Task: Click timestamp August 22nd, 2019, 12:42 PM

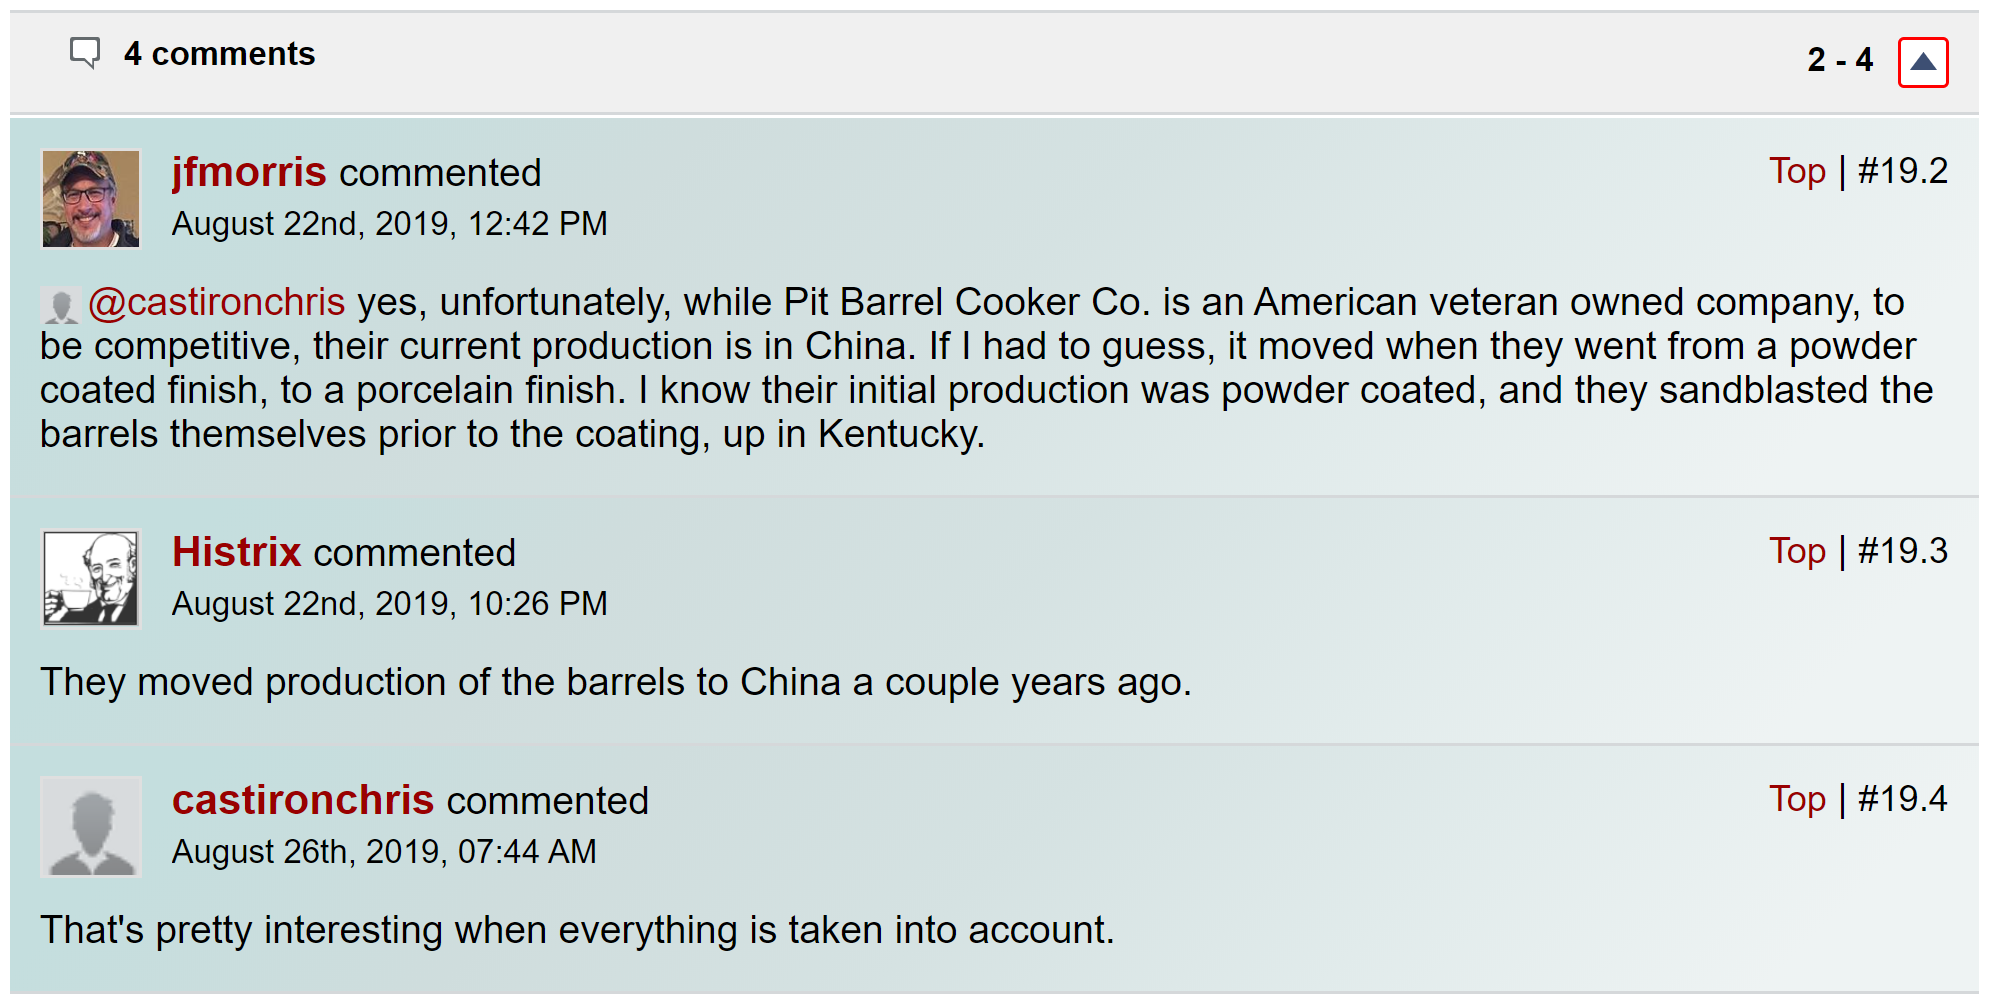Action: [x=389, y=224]
